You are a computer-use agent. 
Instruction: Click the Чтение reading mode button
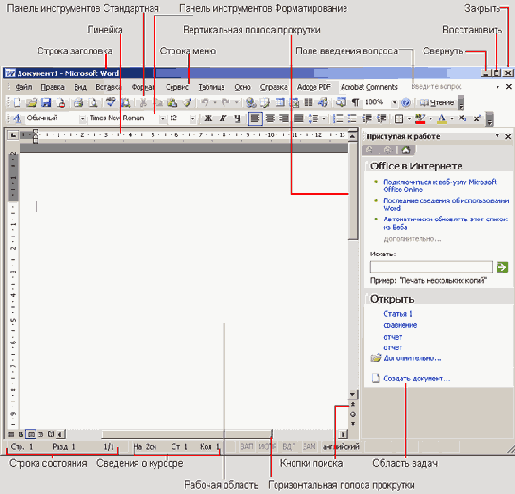437,103
